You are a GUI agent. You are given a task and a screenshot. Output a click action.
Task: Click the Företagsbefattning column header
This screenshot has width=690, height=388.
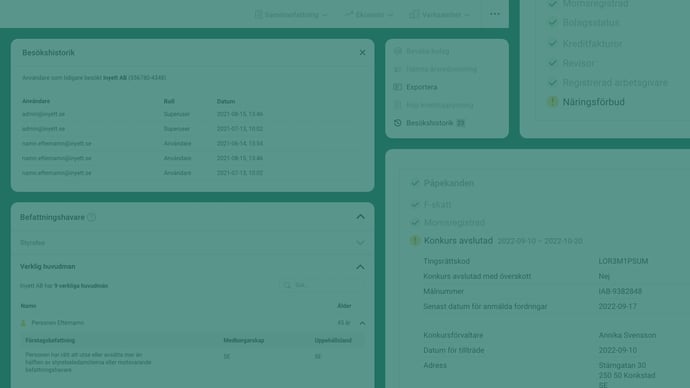tap(50, 340)
